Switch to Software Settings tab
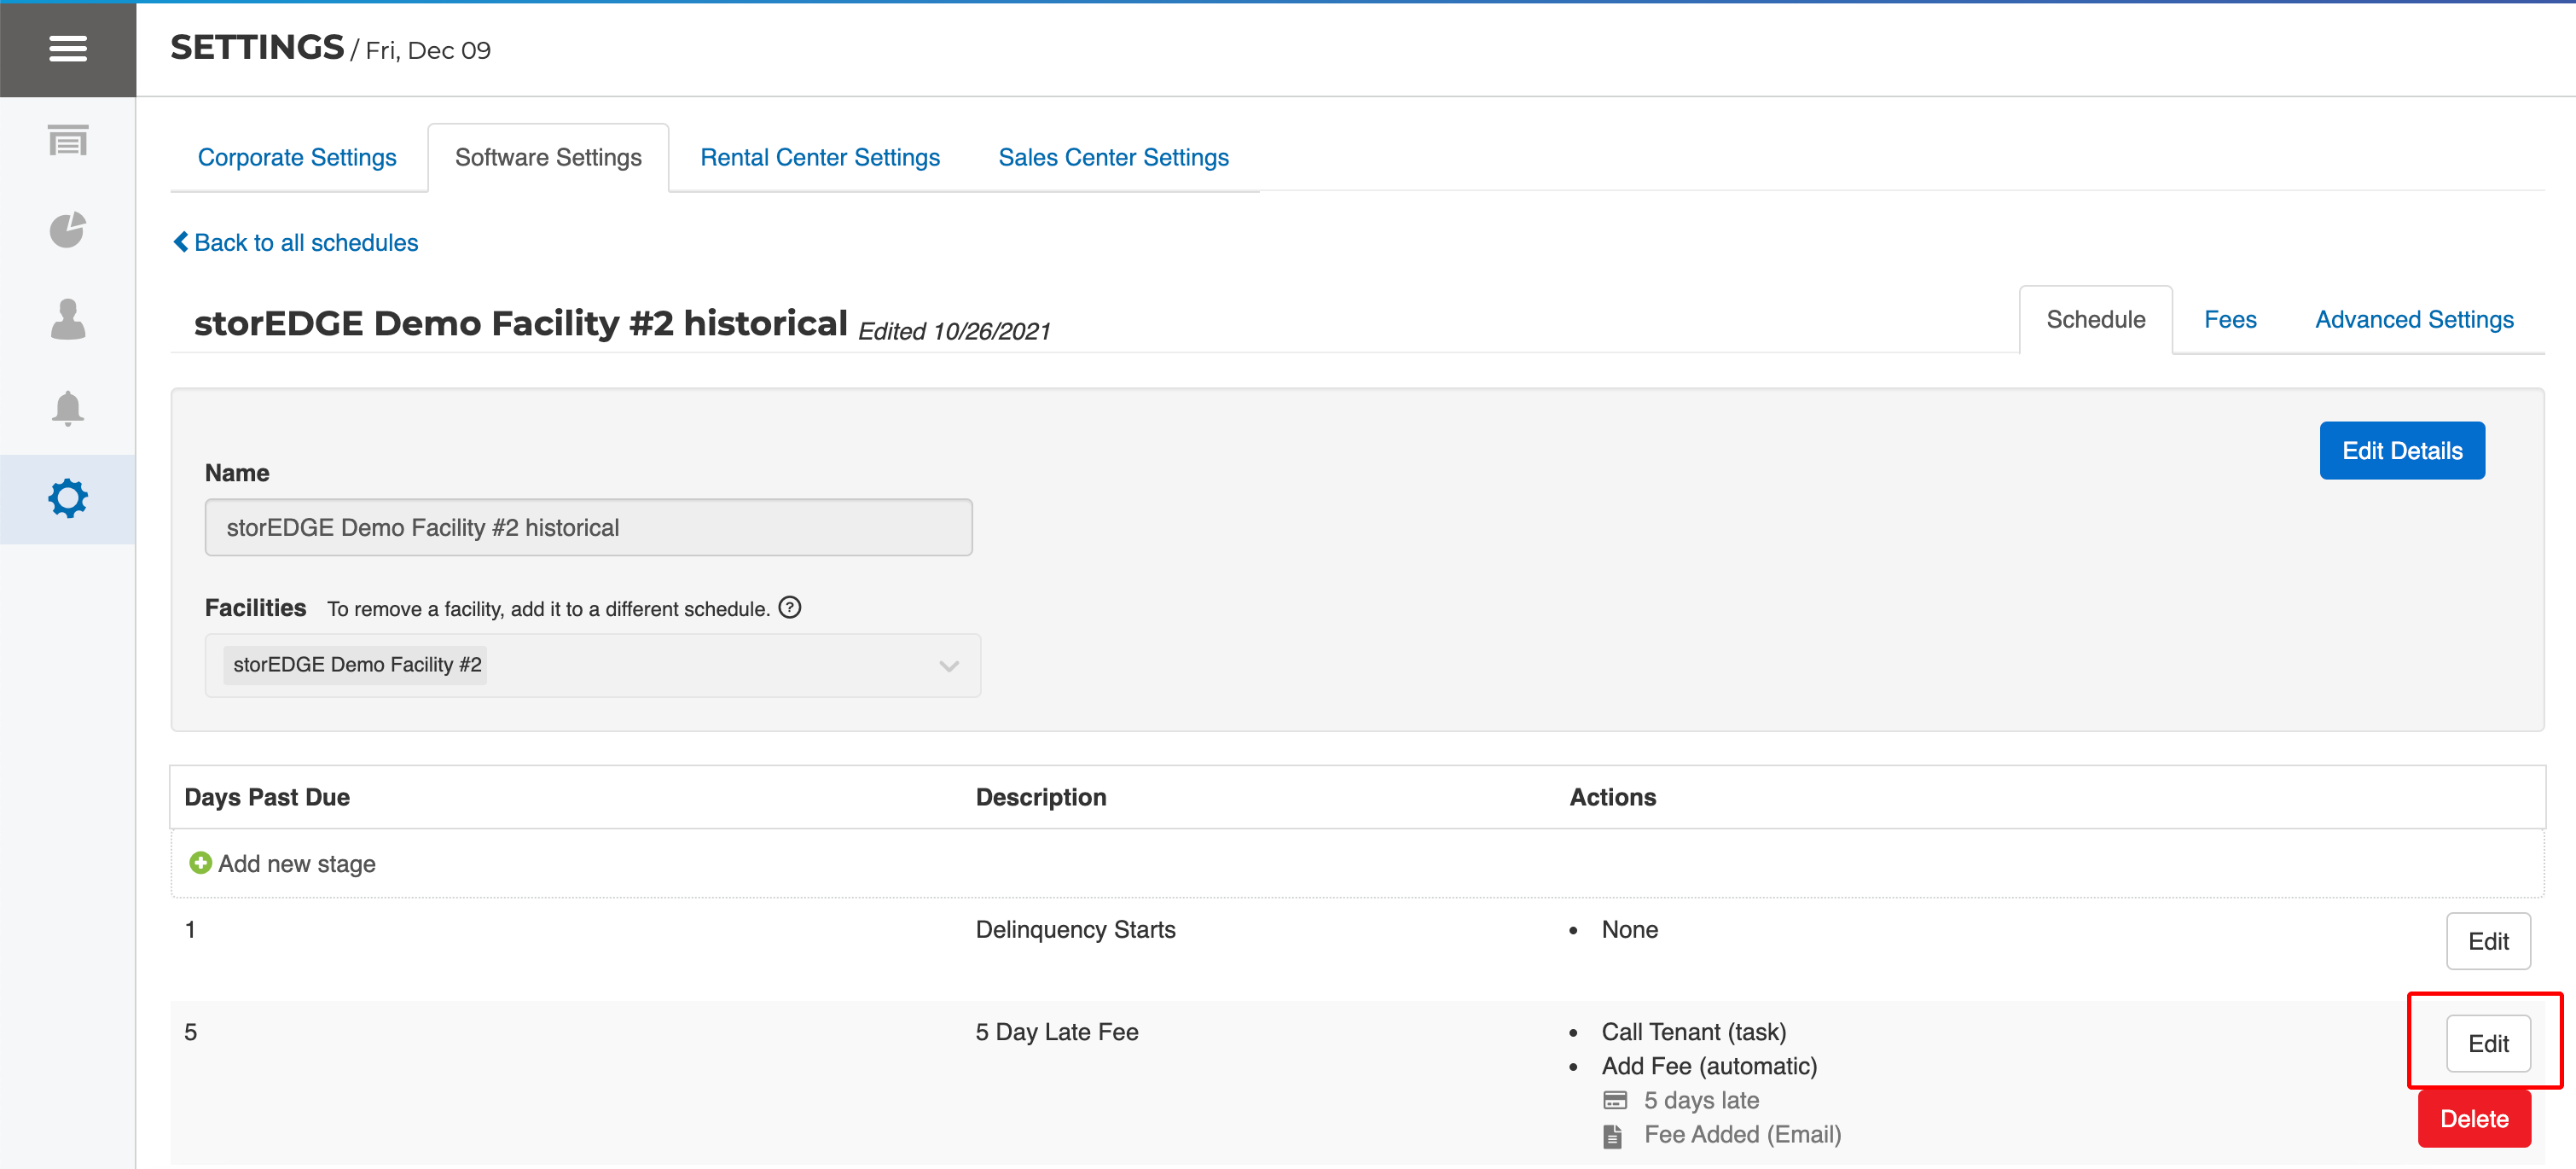The image size is (2576, 1169). (548, 157)
